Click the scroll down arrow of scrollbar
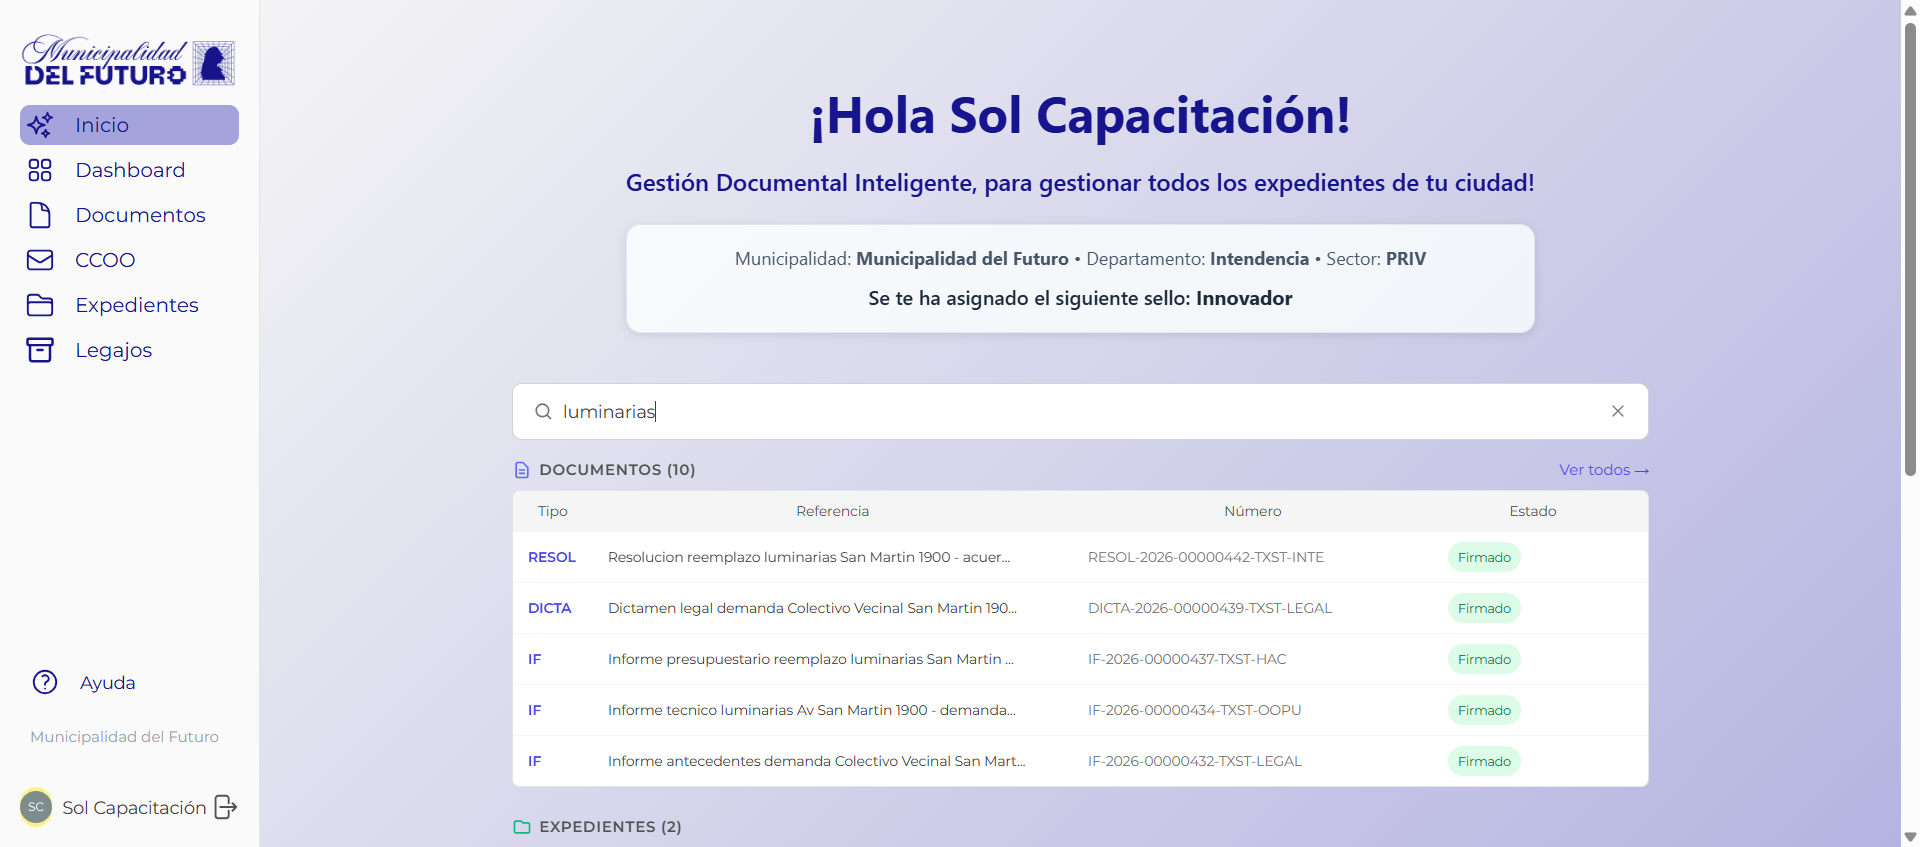Viewport: 1920px width, 847px height. pos(1910,837)
